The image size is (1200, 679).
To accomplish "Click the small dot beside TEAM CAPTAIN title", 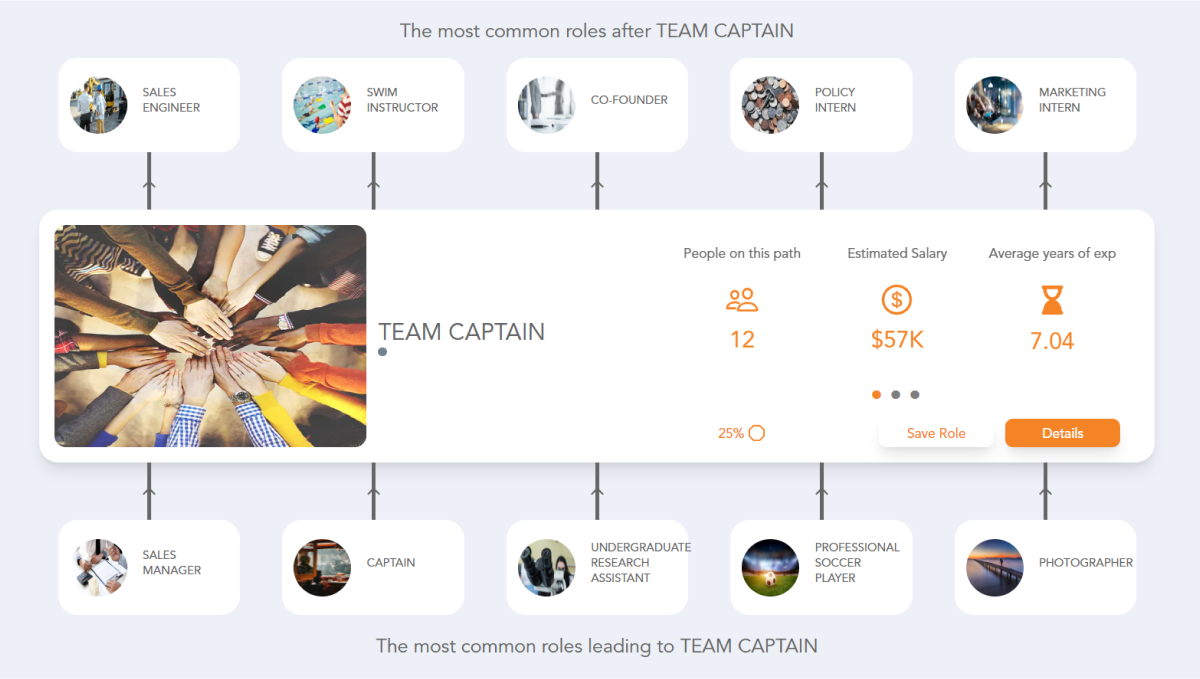I will (x=381, y=351).
